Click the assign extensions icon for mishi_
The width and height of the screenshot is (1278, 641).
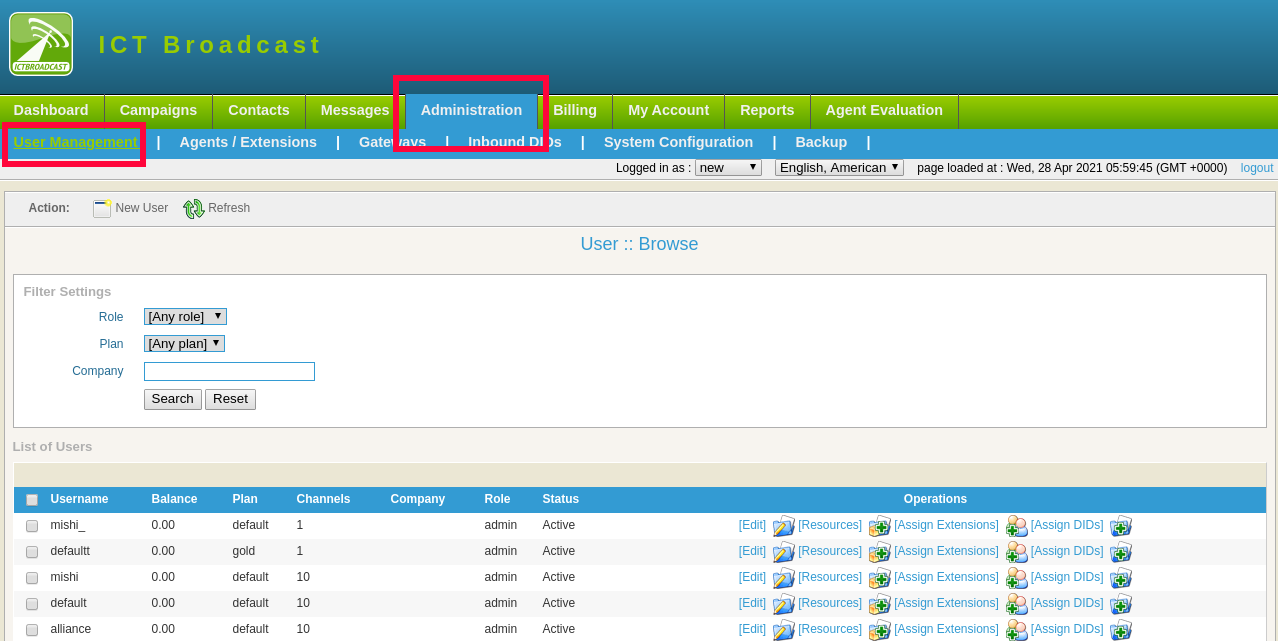click(1017, 526)
